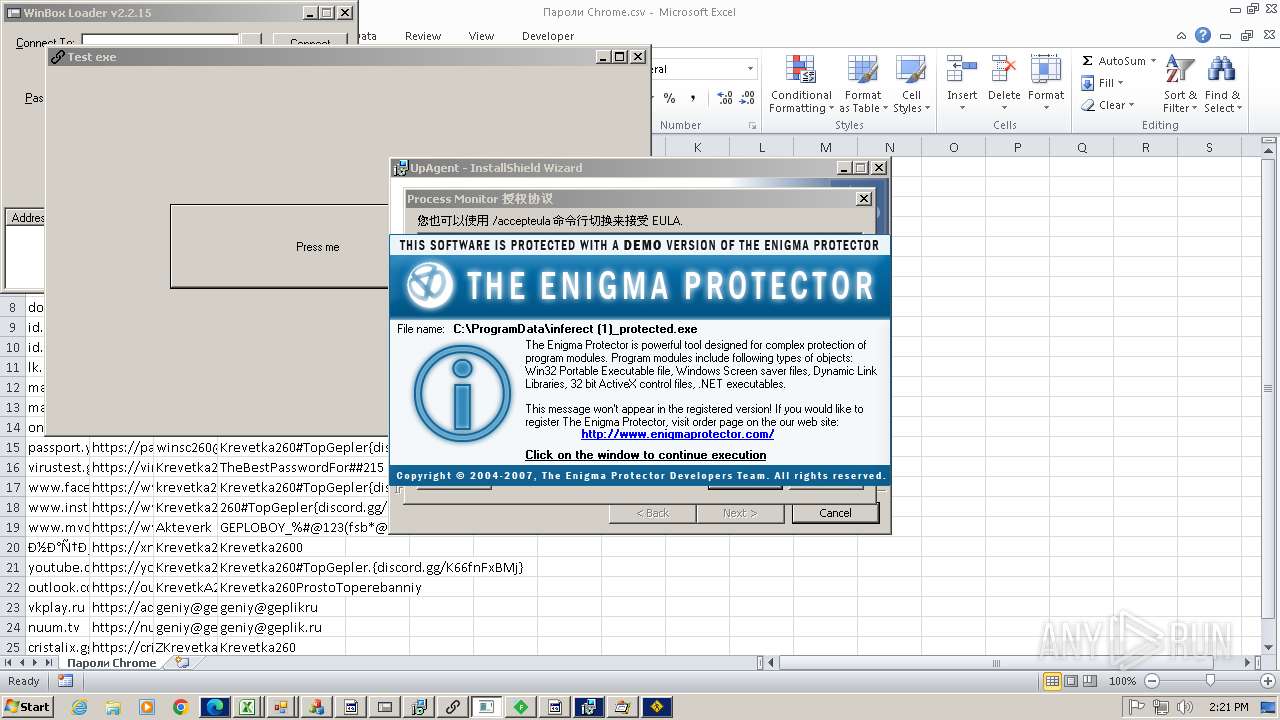Screen dimensions: 1280x720
Task: Switch to Page Layout view in status bar
Action: point(1071,681)
